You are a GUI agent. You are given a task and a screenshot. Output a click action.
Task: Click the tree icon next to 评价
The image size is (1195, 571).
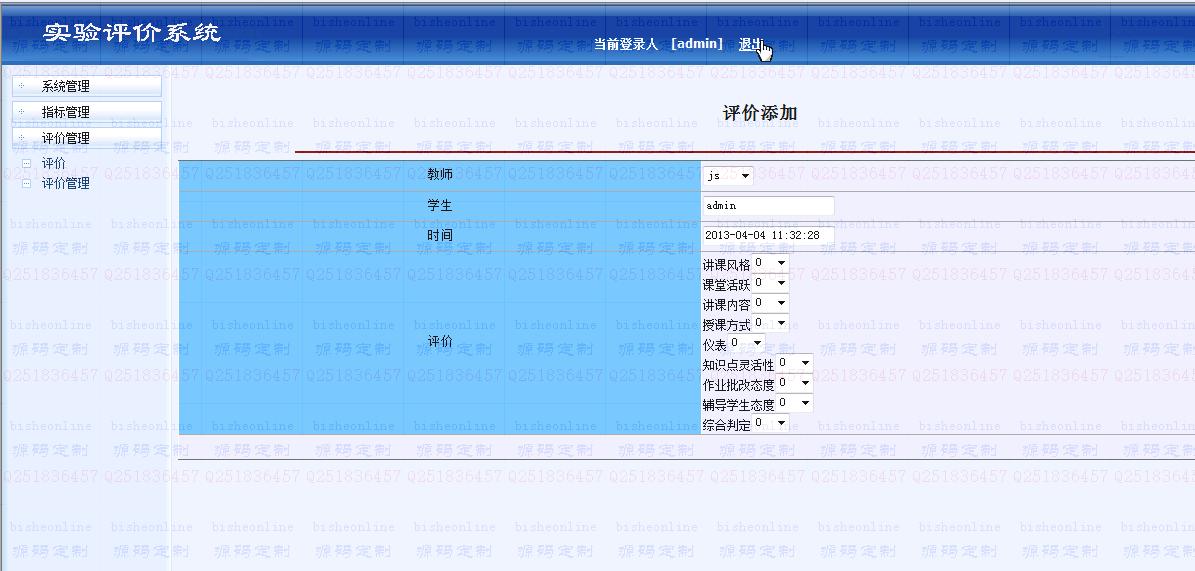tap(27, 163)
